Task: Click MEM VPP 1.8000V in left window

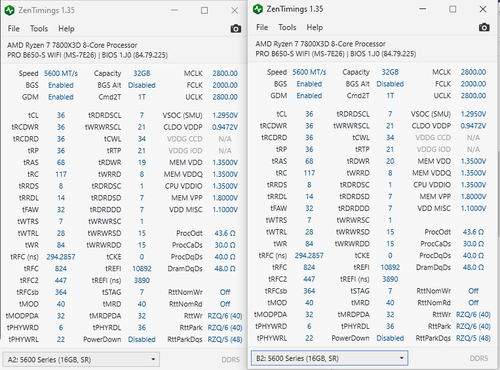Action: pos(225,198)
